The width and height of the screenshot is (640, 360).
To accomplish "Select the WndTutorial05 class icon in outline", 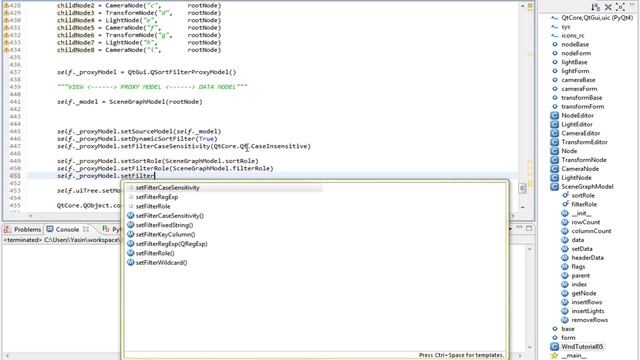I will tap(554, 347).
